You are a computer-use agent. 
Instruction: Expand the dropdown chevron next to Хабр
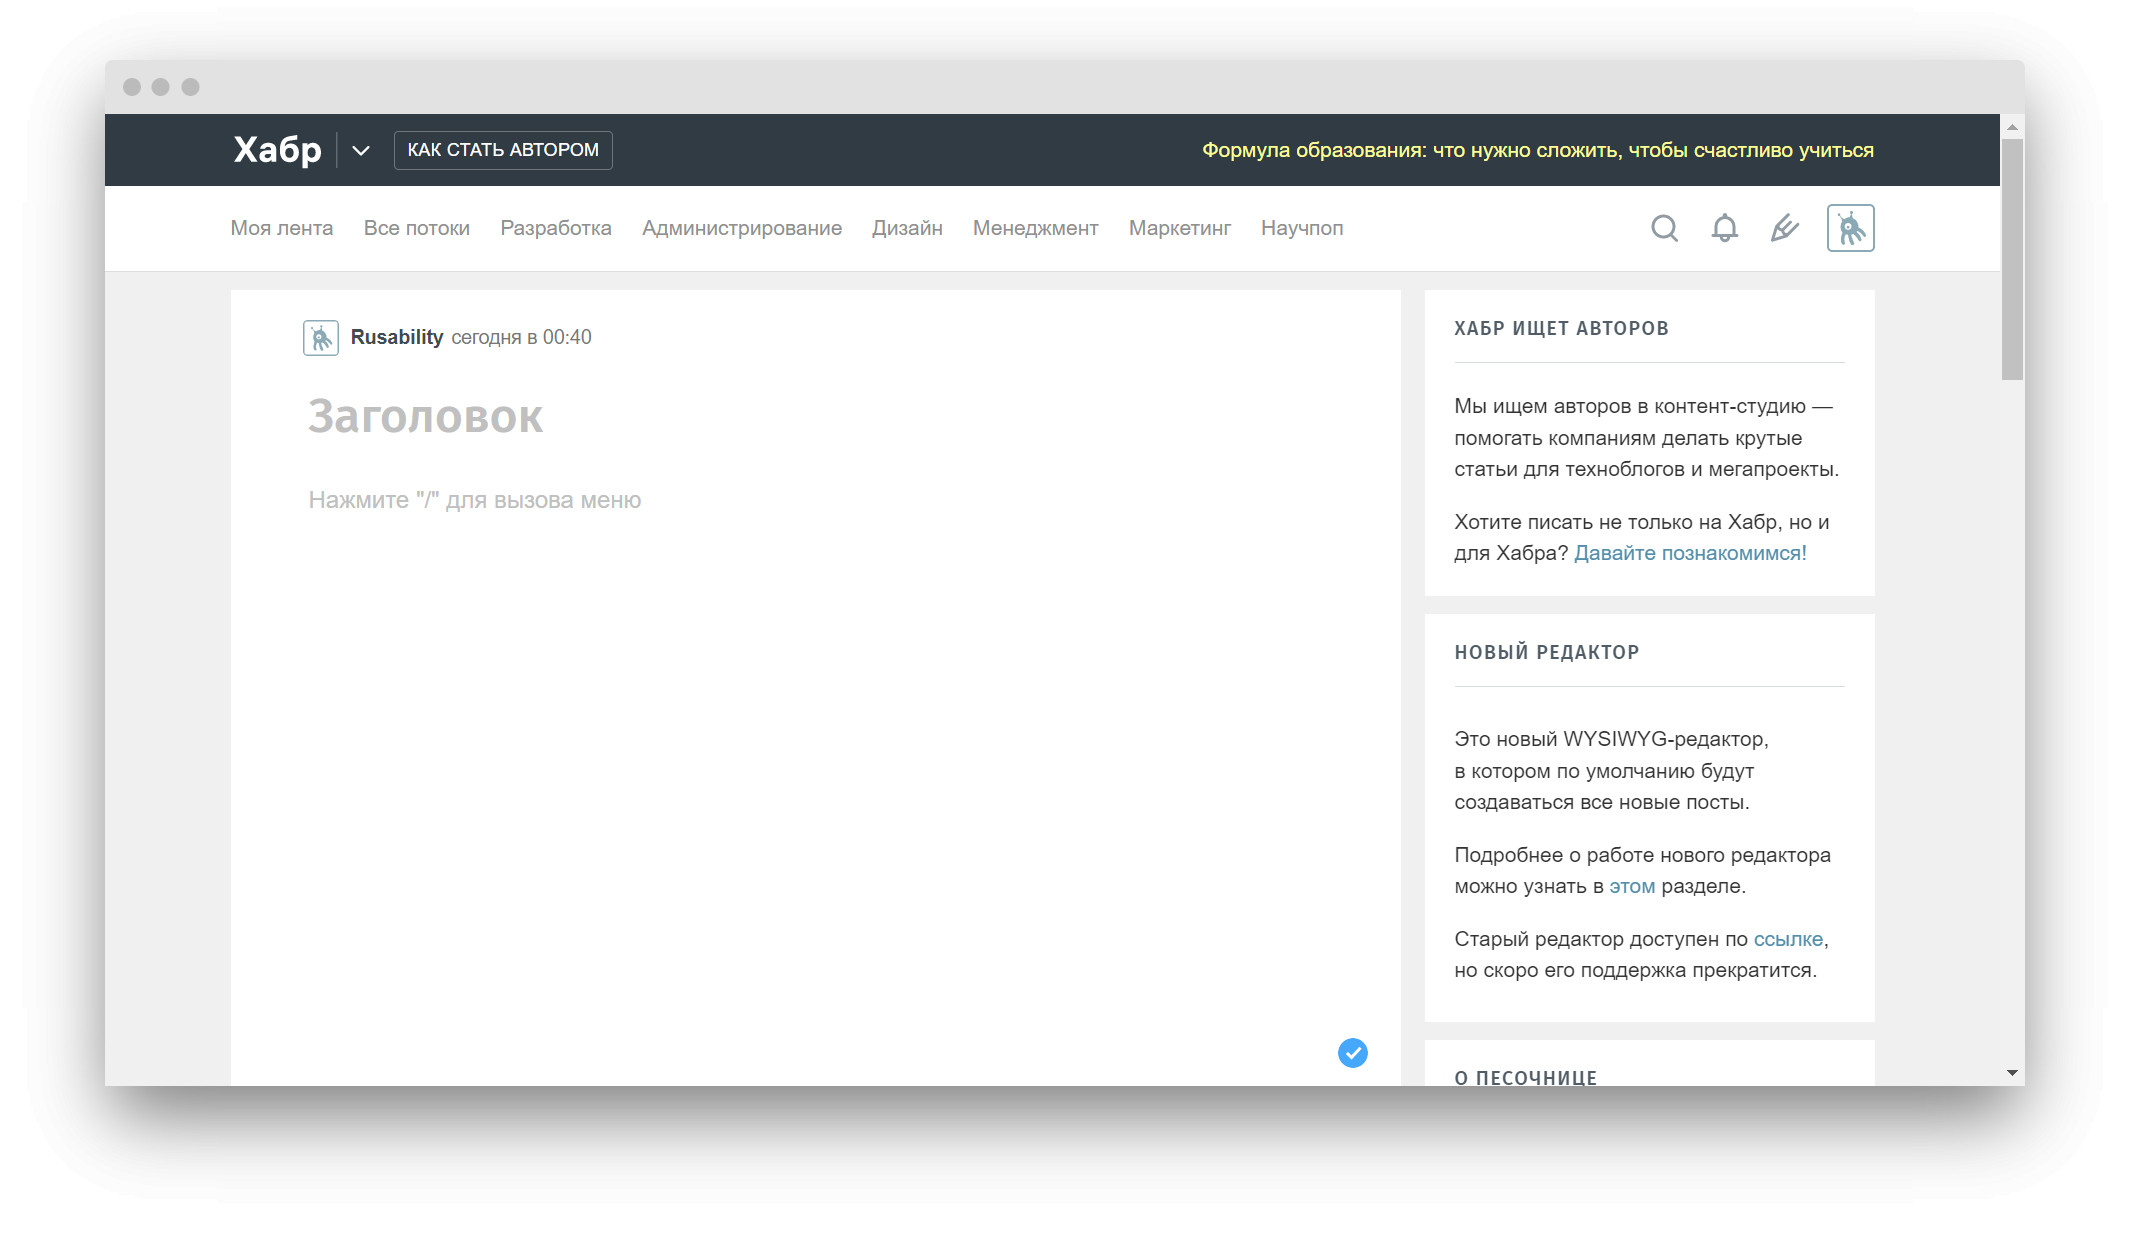tap(361, 151)
